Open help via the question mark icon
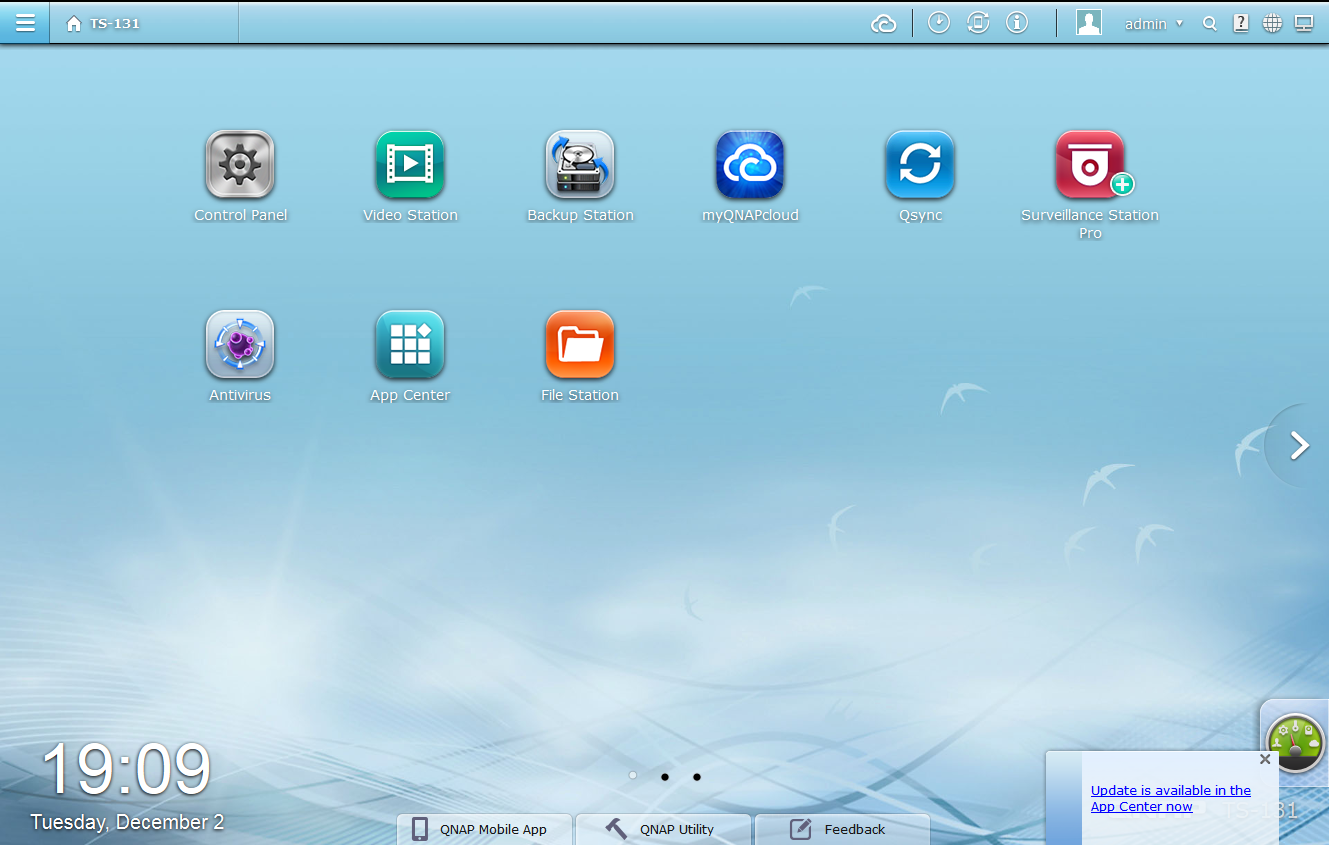 pos(1241,23)
